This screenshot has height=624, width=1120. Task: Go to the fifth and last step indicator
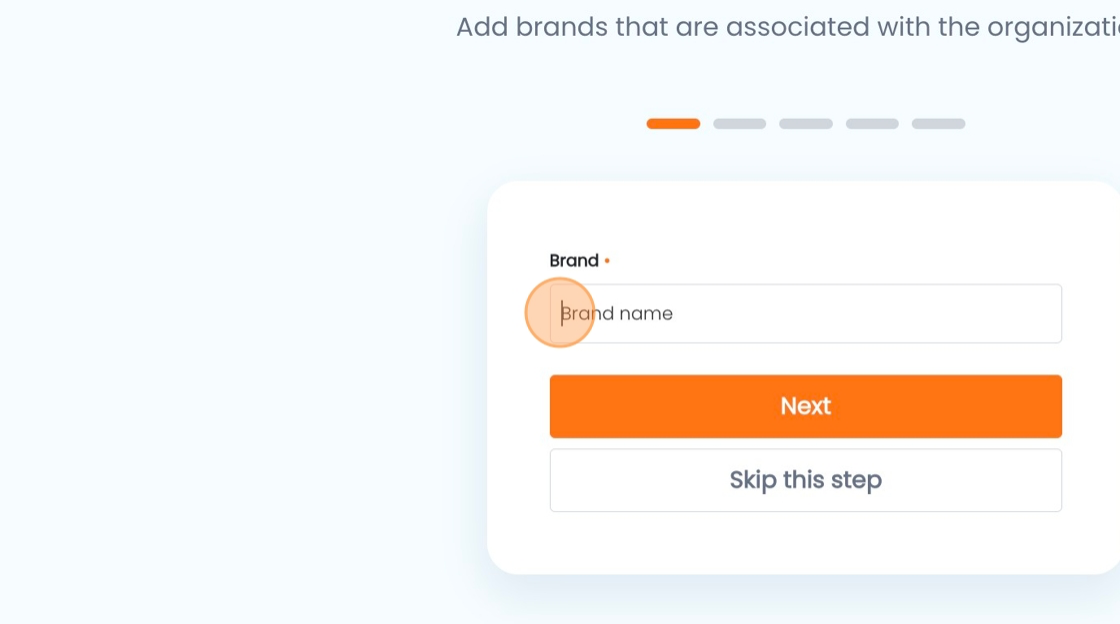coord(939,124)
